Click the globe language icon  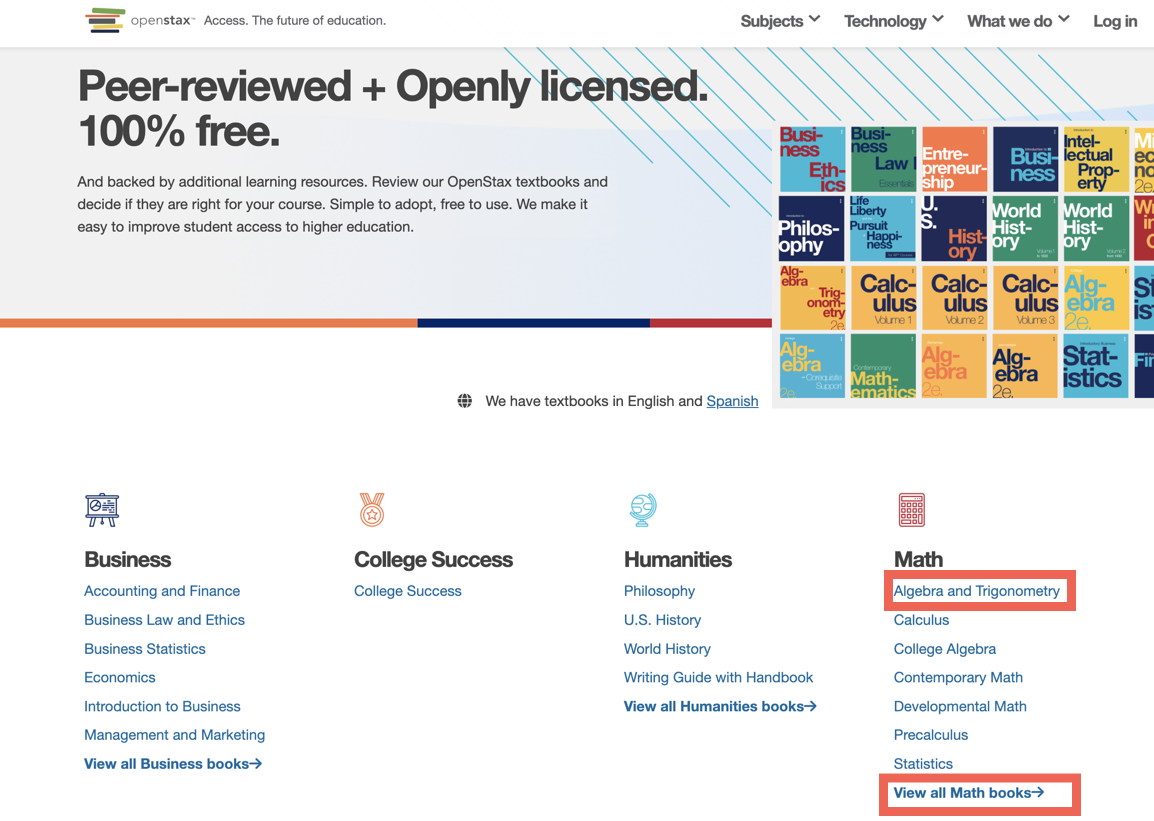tap(464, 401)
